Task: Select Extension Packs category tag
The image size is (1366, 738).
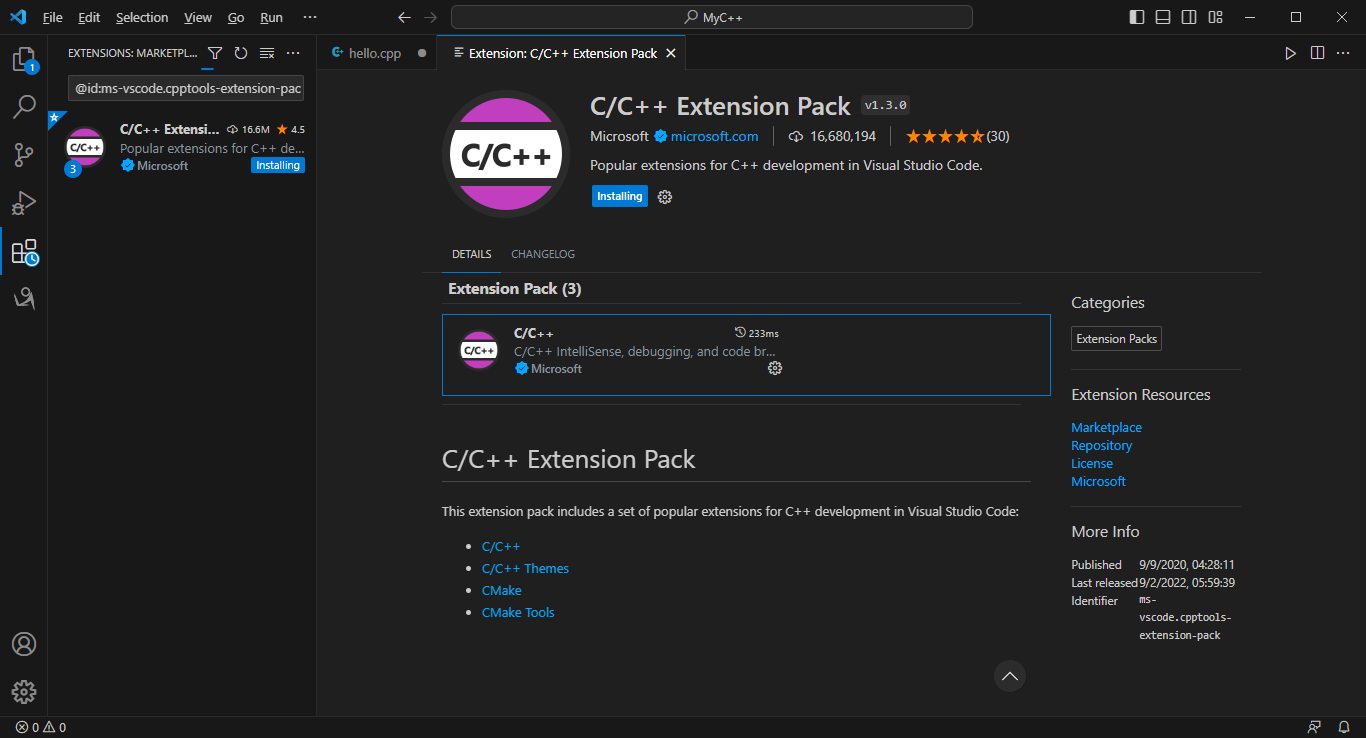Action: (1116, 339)
